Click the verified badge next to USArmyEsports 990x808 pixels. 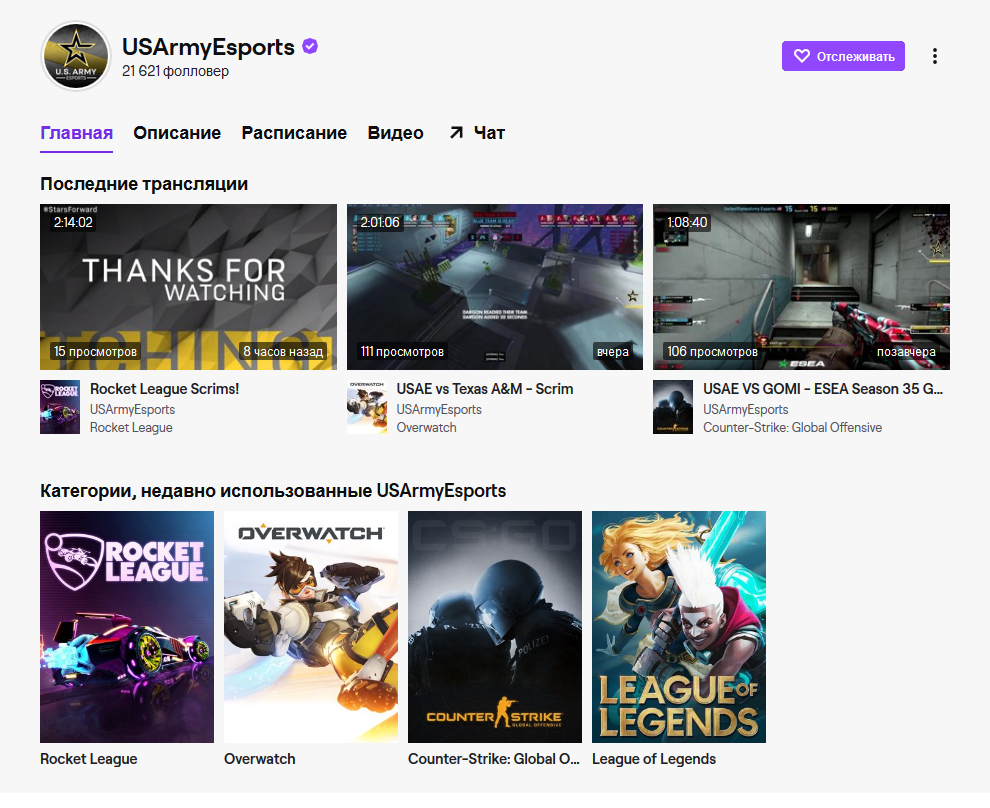pos(310,46)
